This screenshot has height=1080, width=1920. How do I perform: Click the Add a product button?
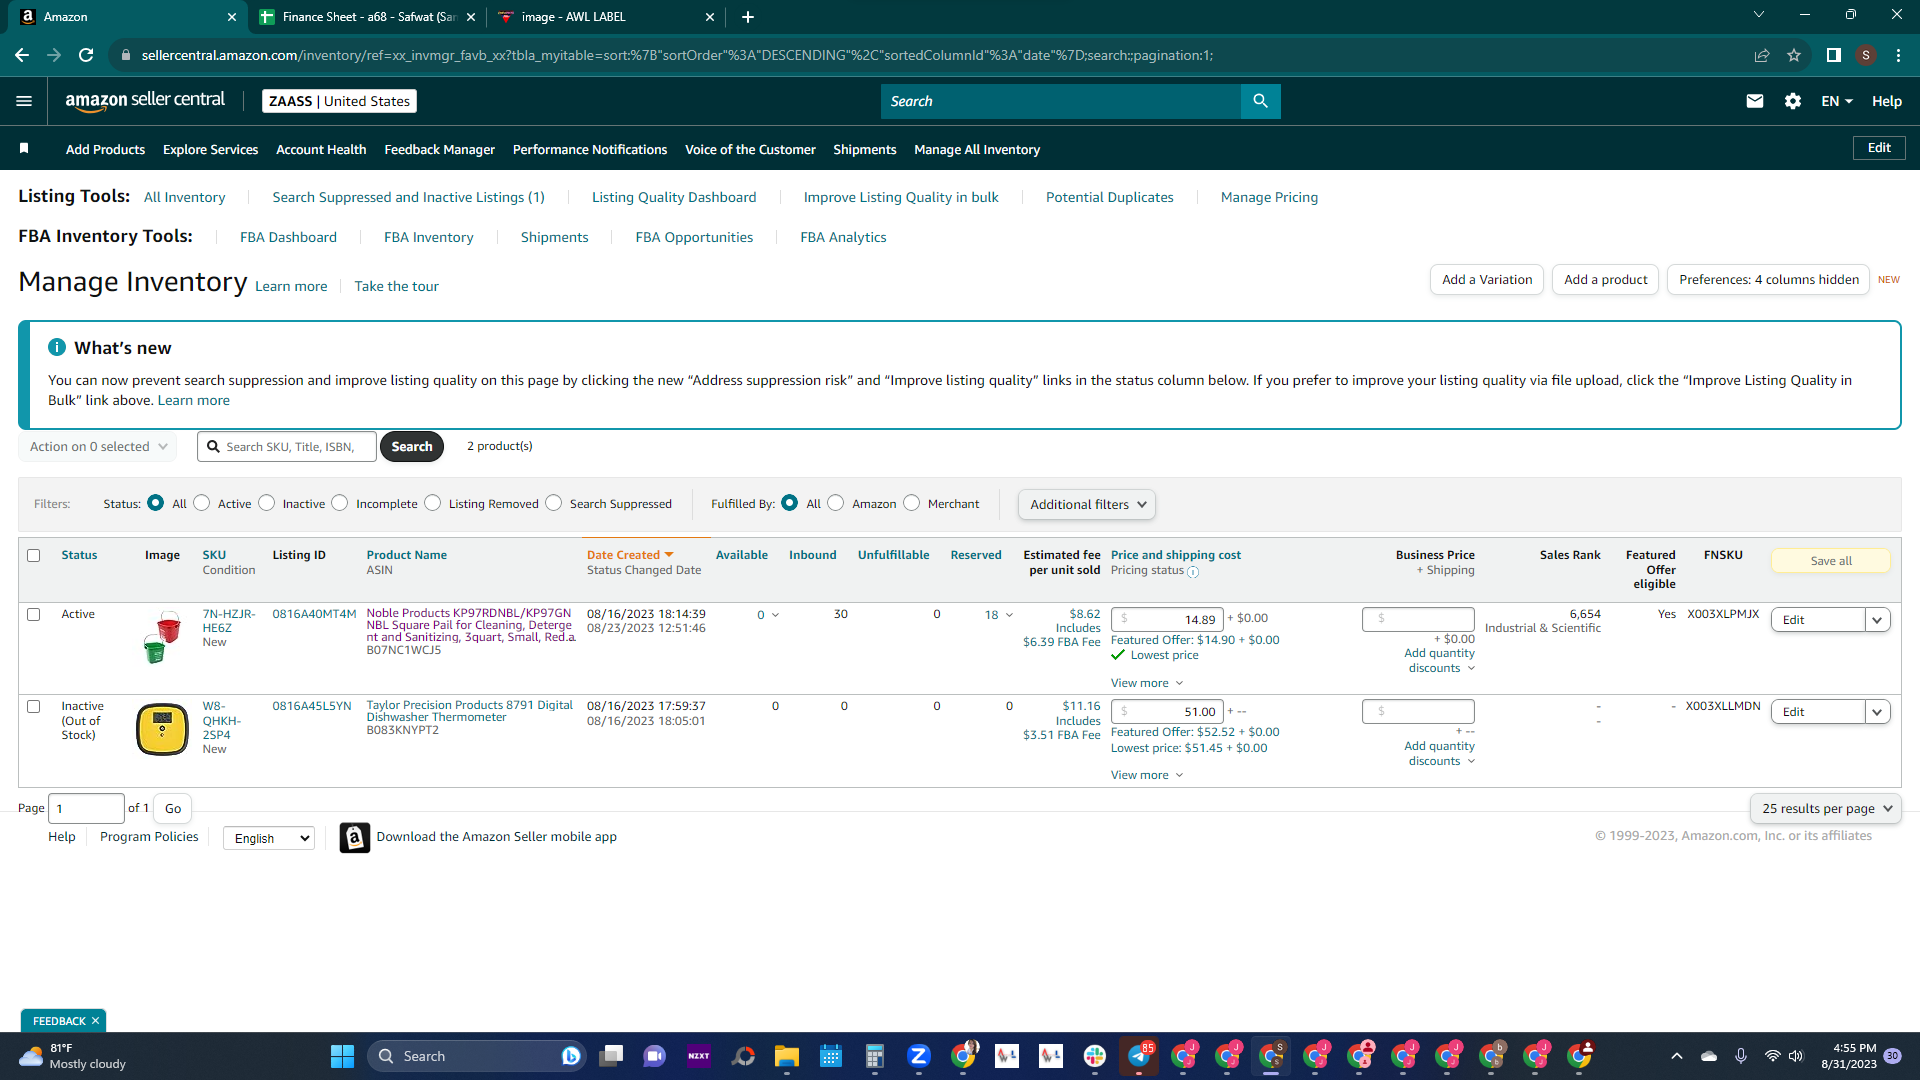(1605, 279)
